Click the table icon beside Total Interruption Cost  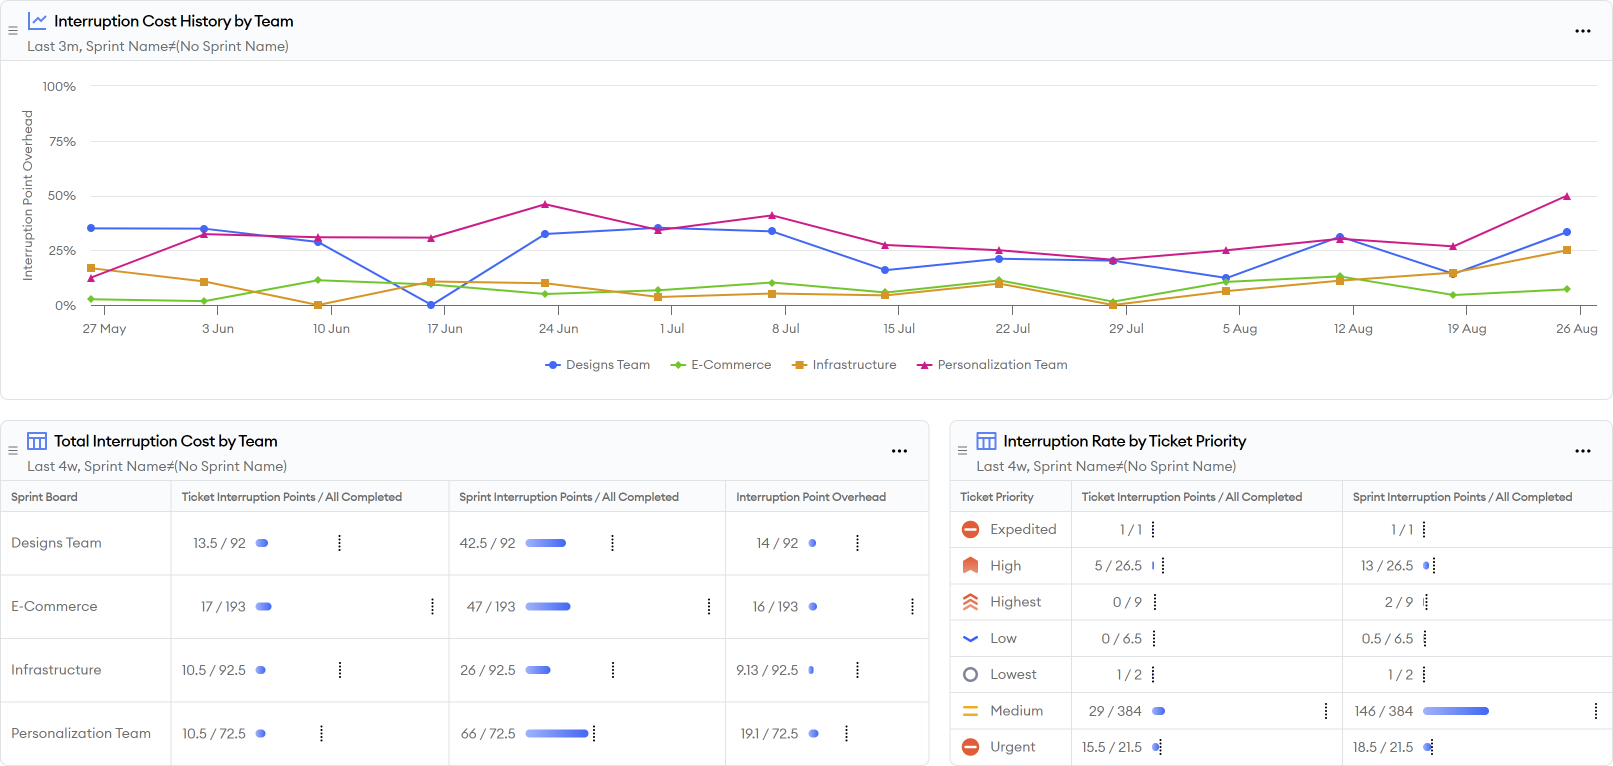pos(37,441)
